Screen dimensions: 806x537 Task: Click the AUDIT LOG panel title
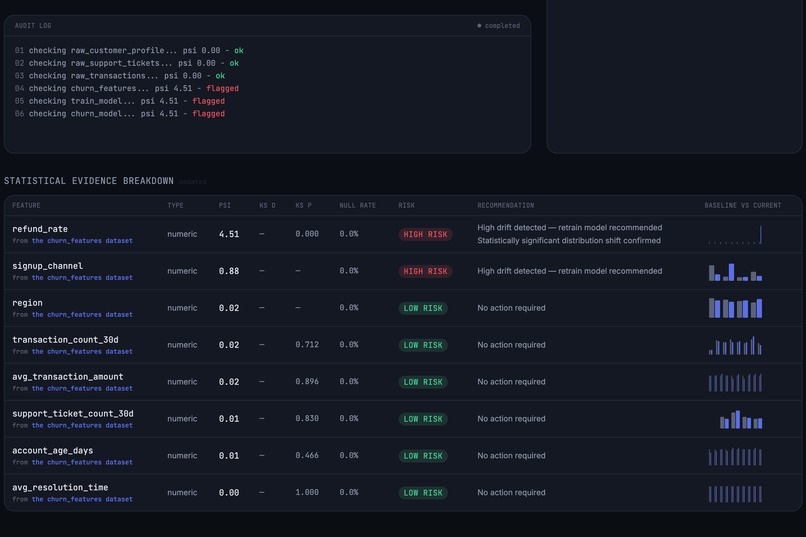click(x=33, y=26)
